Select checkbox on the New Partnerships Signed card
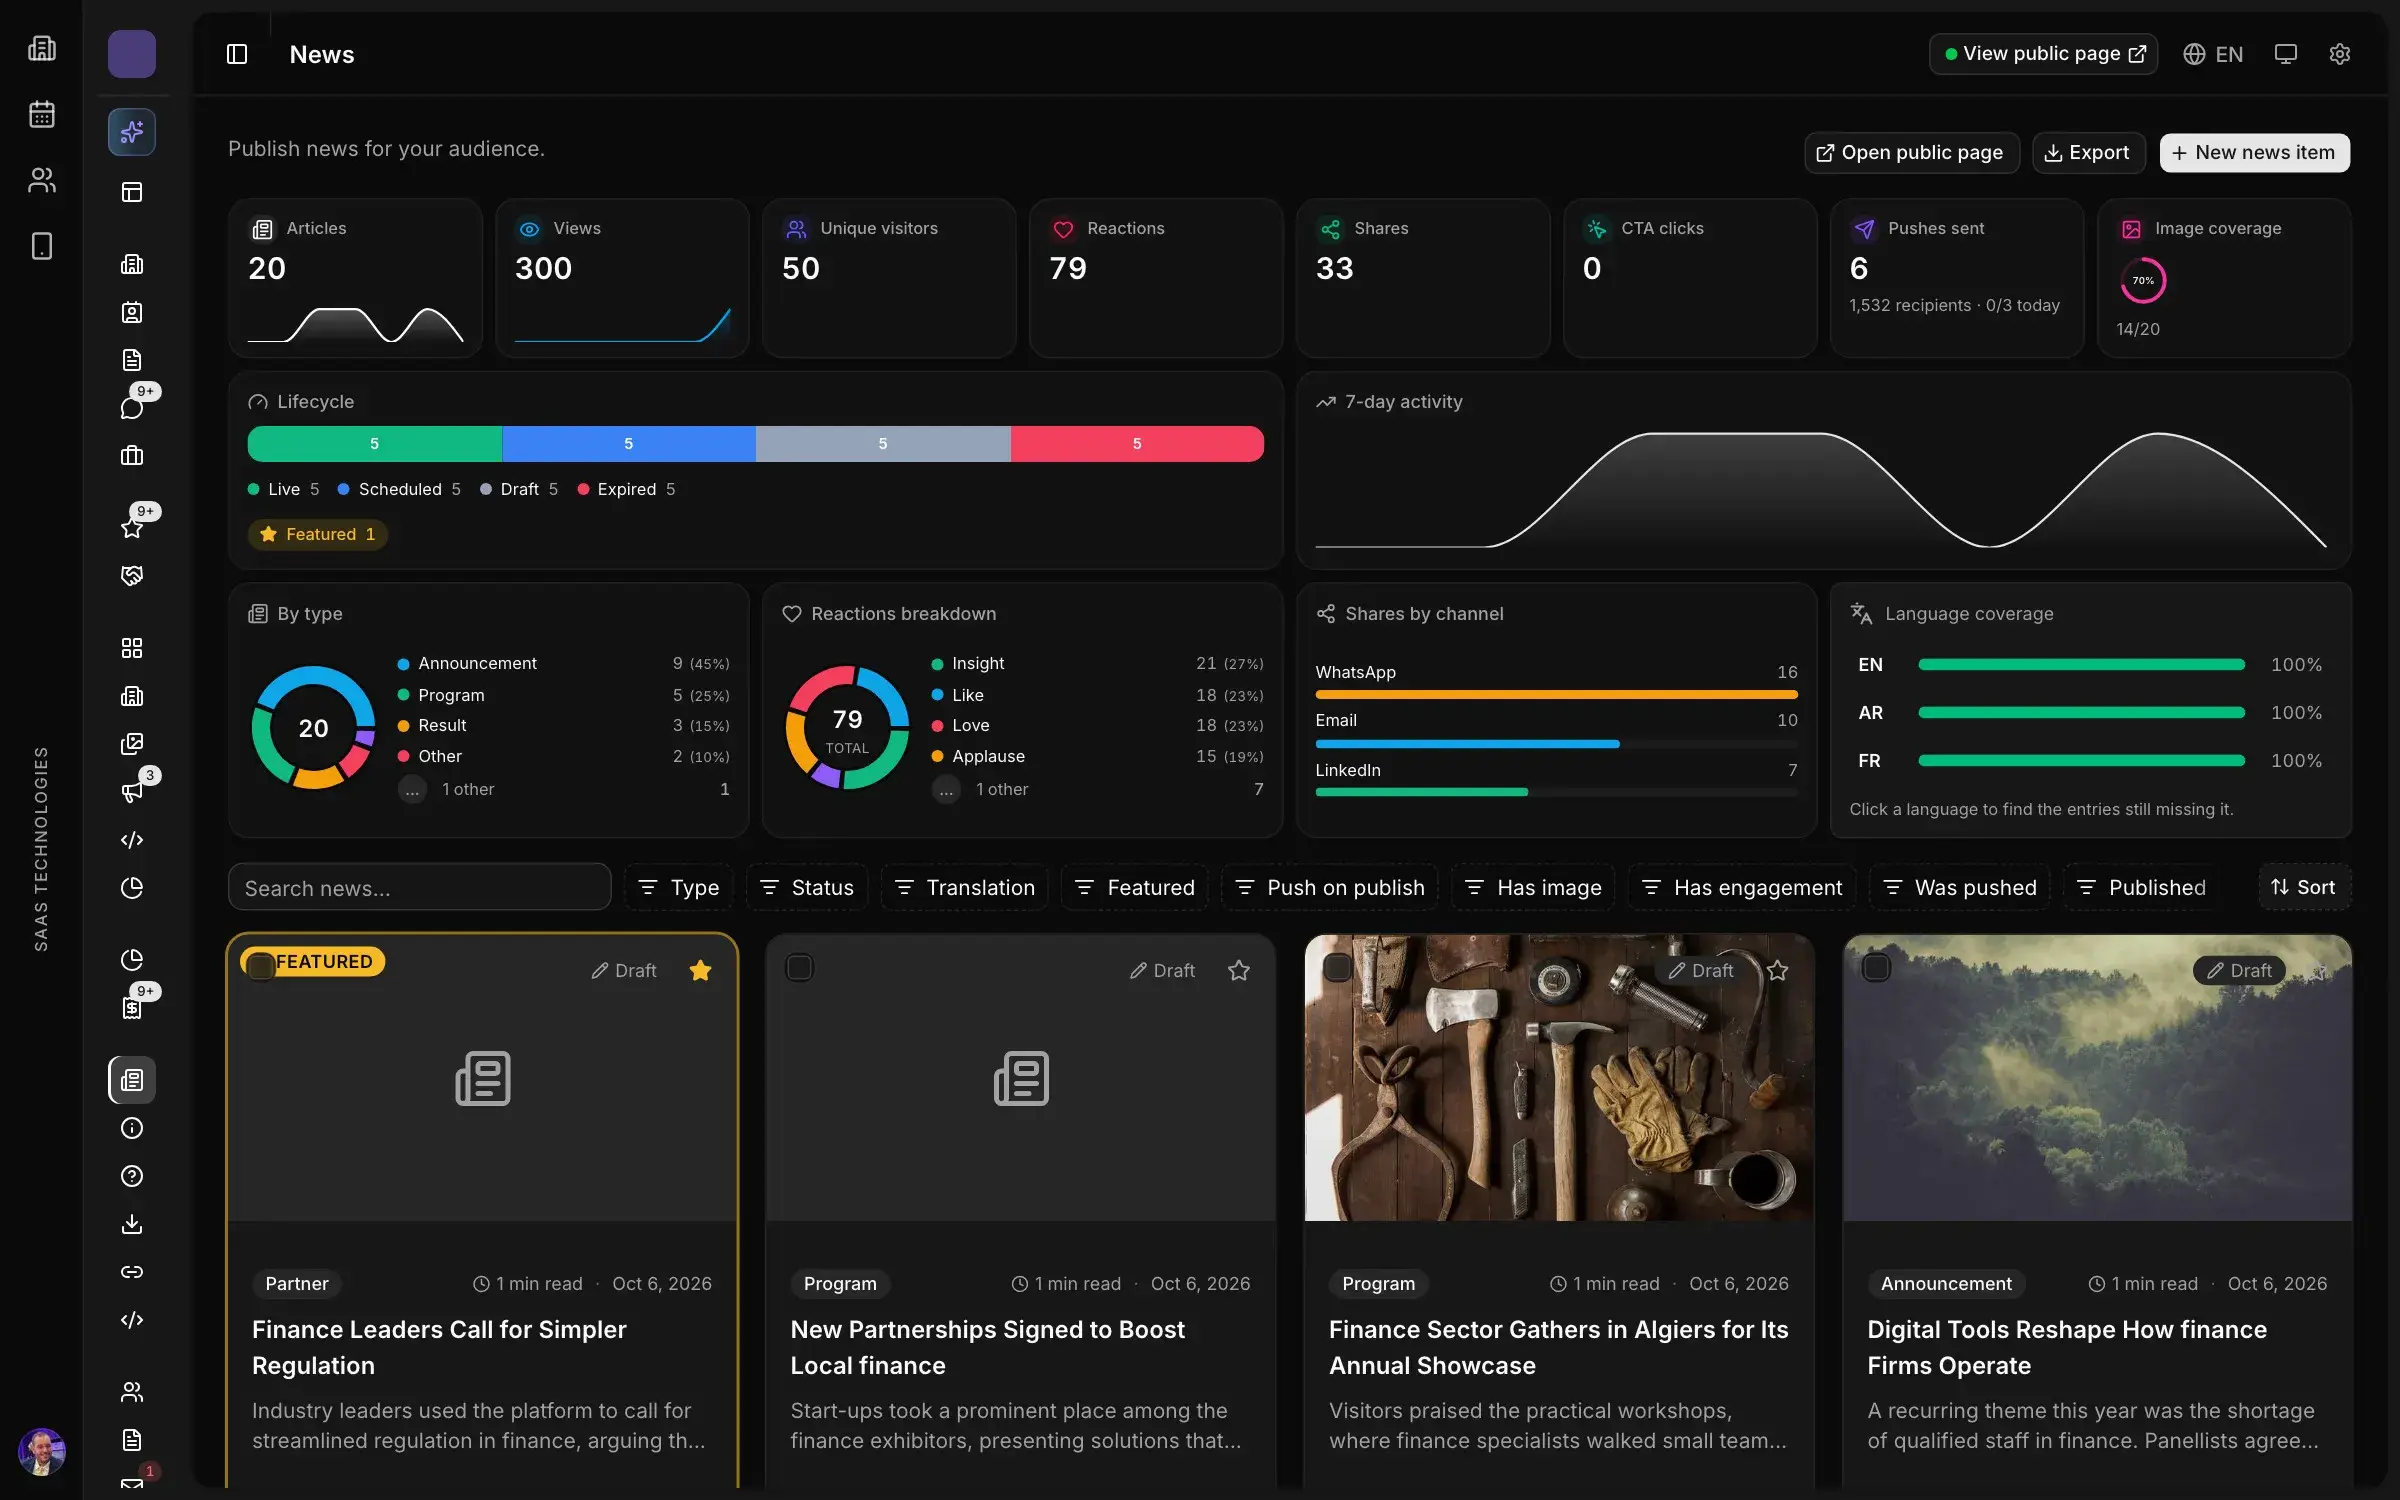The height and width of the screenshot is (1500, 2400). (799, 968)
